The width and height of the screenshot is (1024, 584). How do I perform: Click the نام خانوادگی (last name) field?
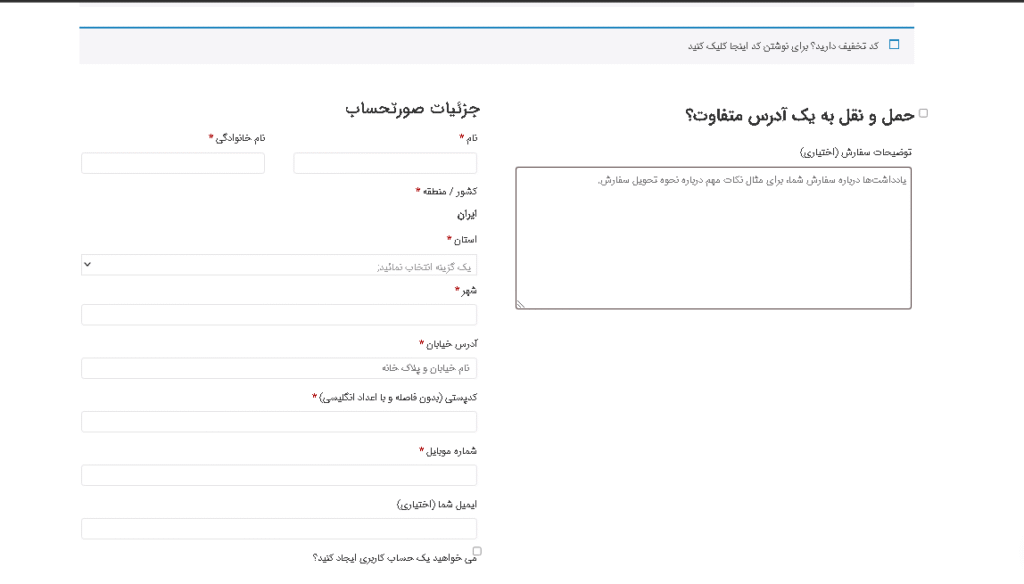[172, 161]
